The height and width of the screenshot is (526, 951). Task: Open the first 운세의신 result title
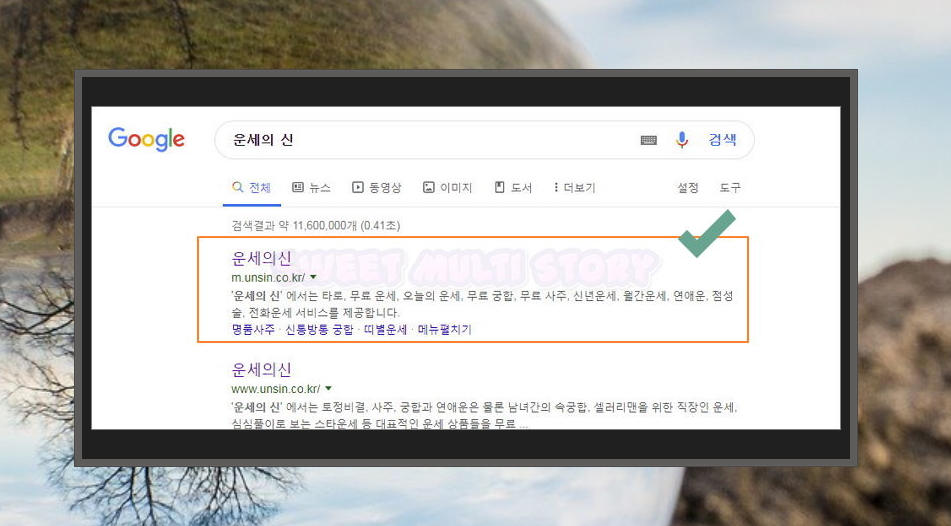pos(261,258)
